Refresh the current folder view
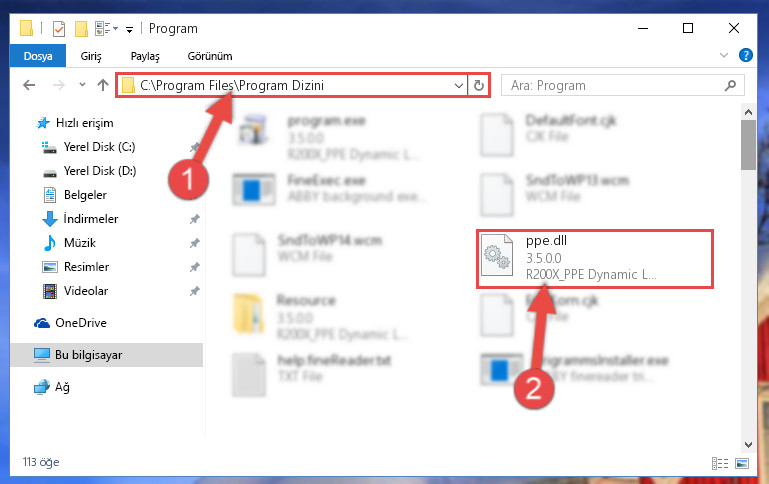Screen dimensions: 769x484 point(479,85)
